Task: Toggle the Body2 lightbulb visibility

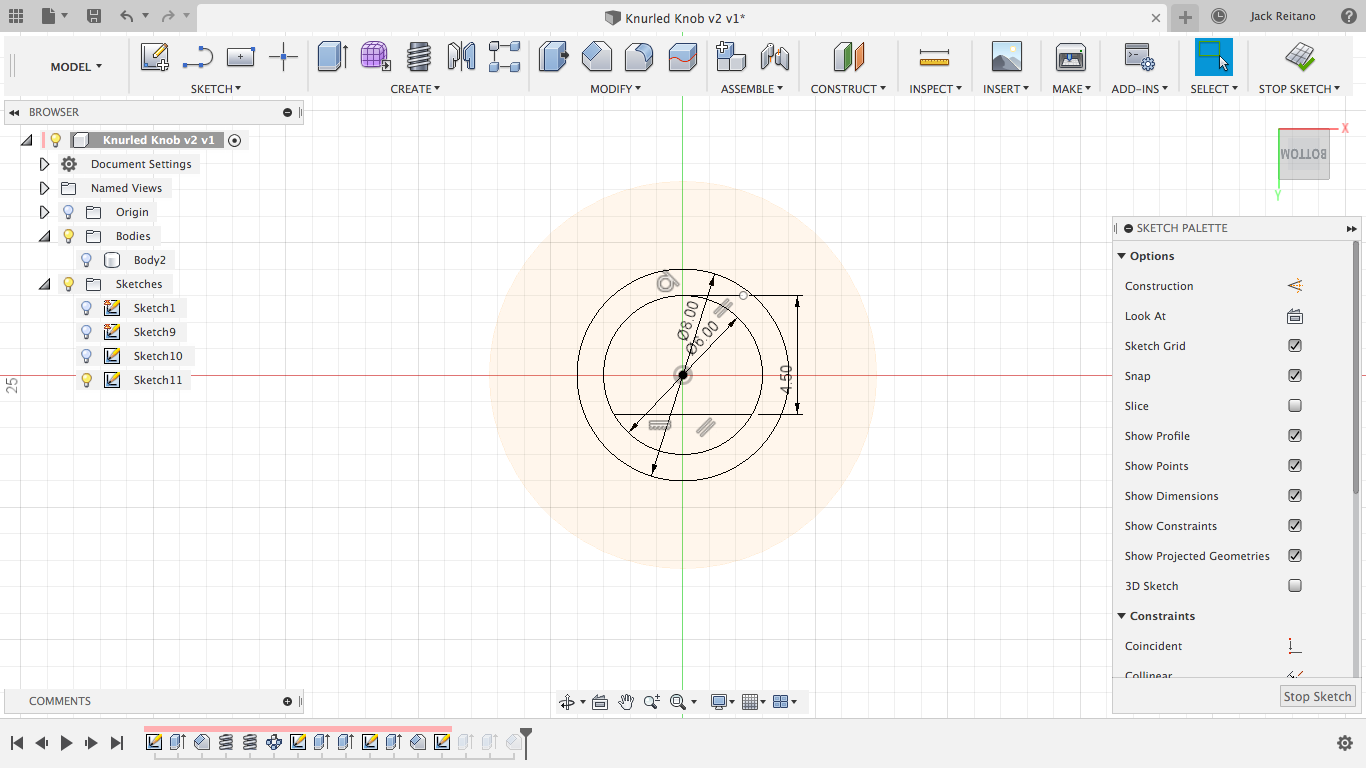Action: 86,260
